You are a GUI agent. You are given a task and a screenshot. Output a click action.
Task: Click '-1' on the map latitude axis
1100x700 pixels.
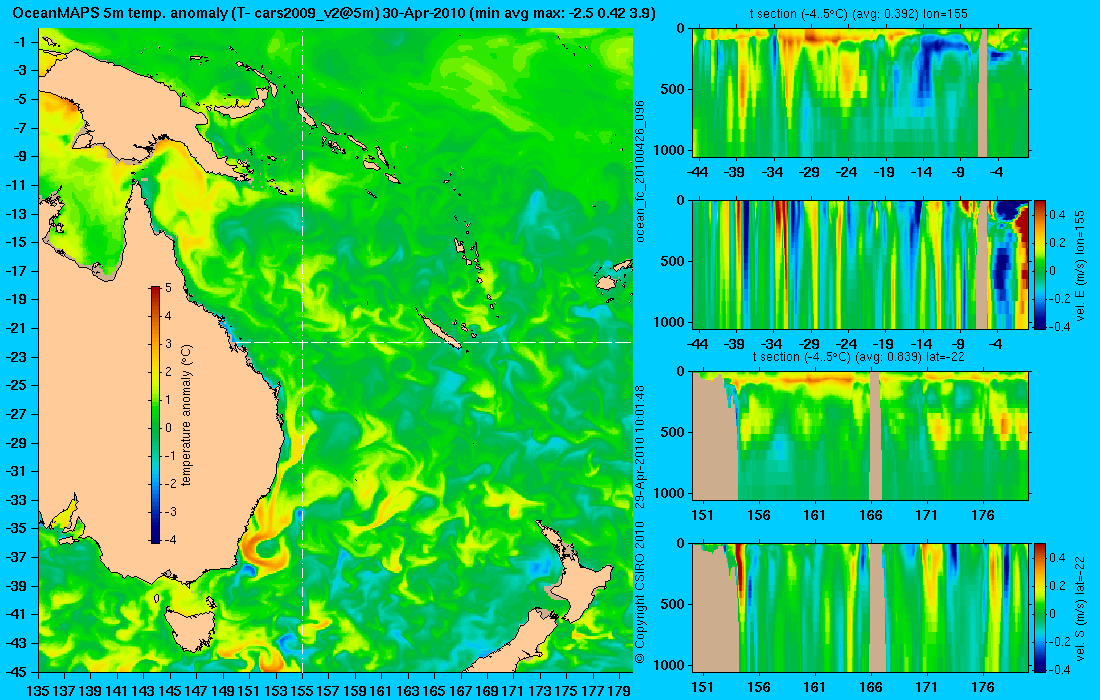point(19,41)
